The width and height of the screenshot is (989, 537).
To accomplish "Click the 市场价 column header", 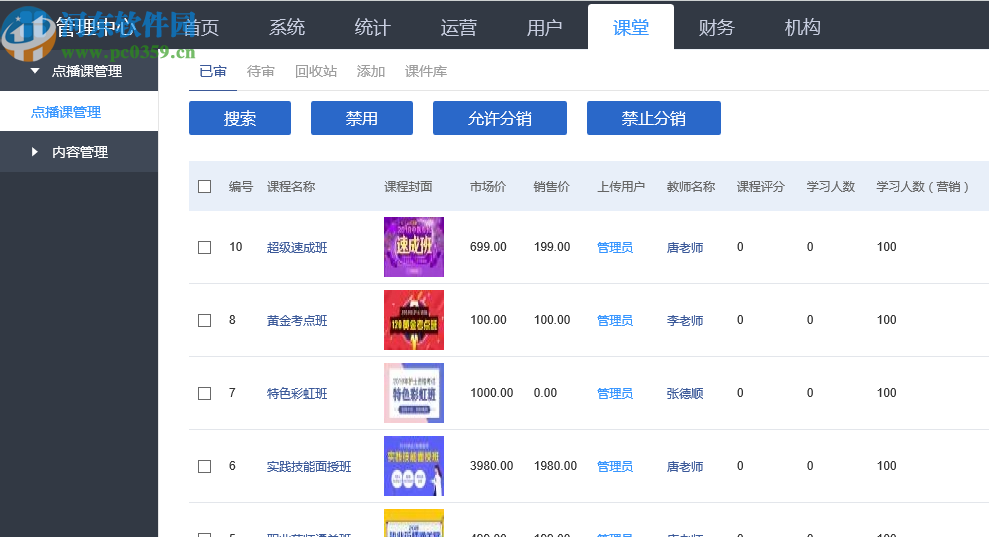I will 488,187.
